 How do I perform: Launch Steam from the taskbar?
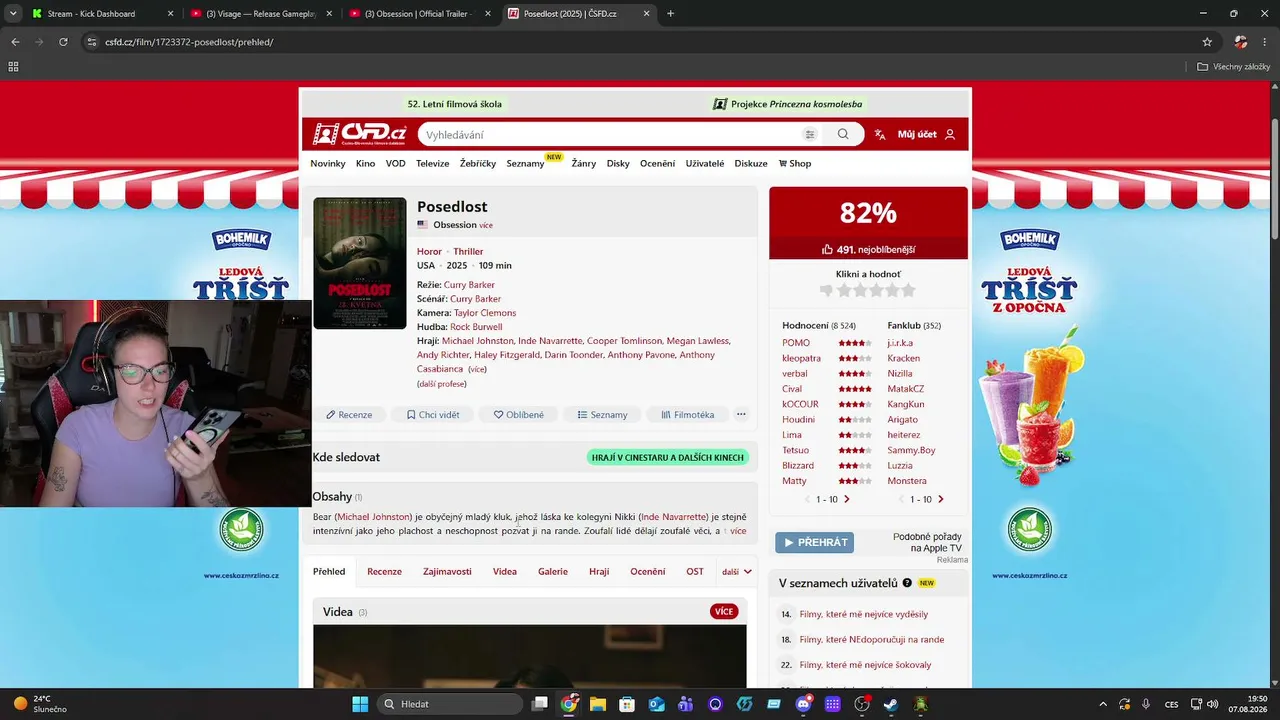(x=891, y=704)
